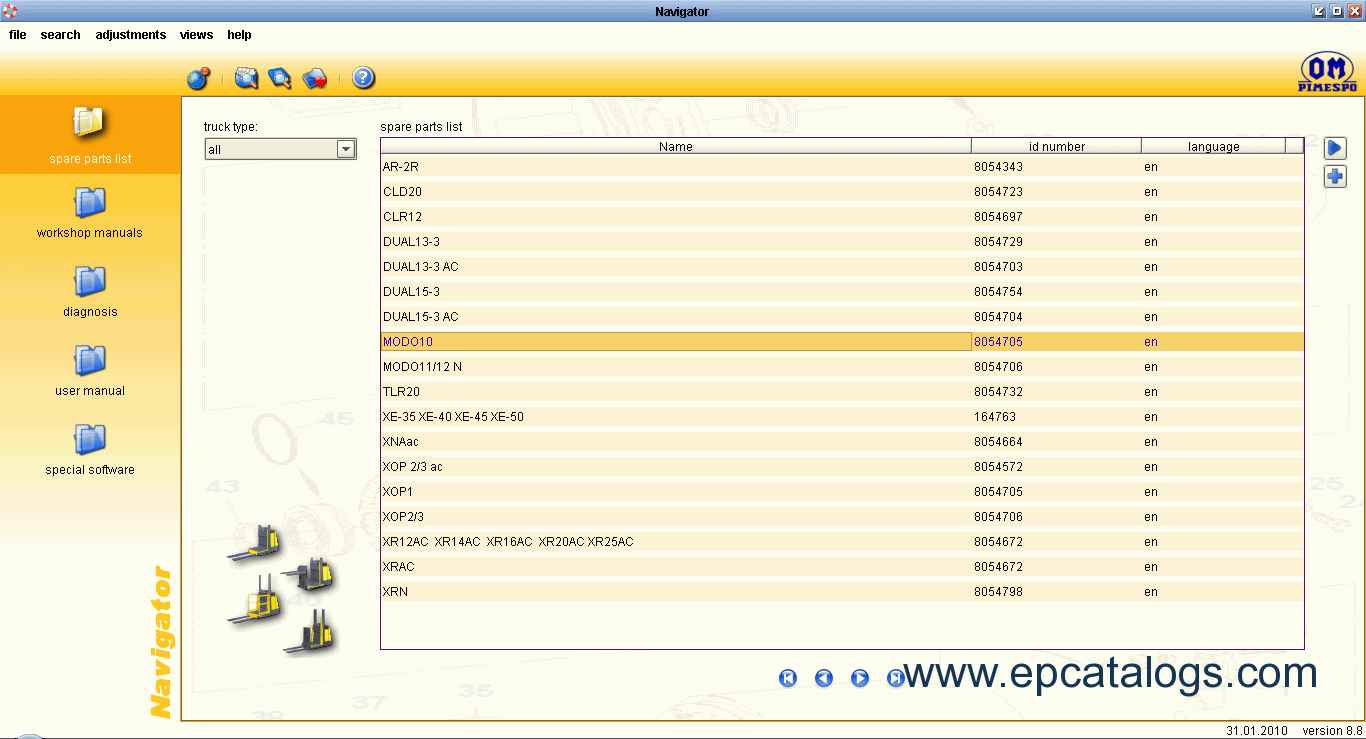Select the CLR12 row
This screenshot has width=1366, height=739.
pyautogui.click(x=842, y=217)
